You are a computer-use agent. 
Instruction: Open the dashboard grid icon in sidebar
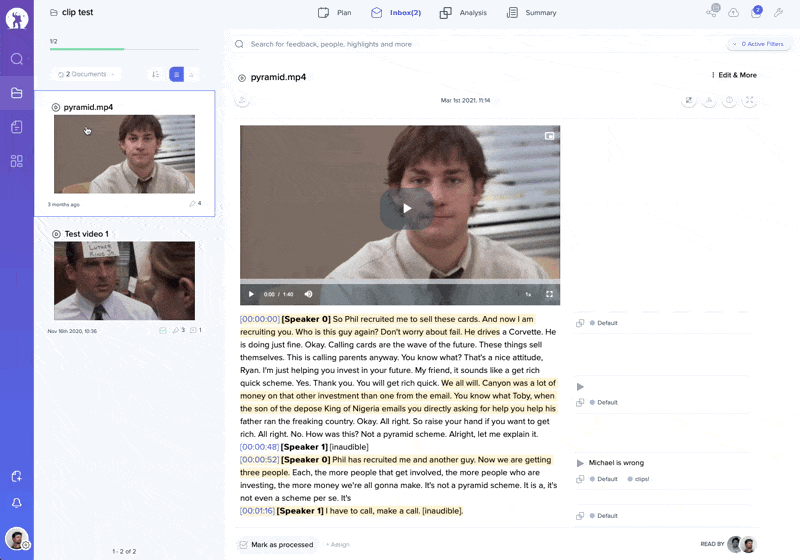point(17,161)
